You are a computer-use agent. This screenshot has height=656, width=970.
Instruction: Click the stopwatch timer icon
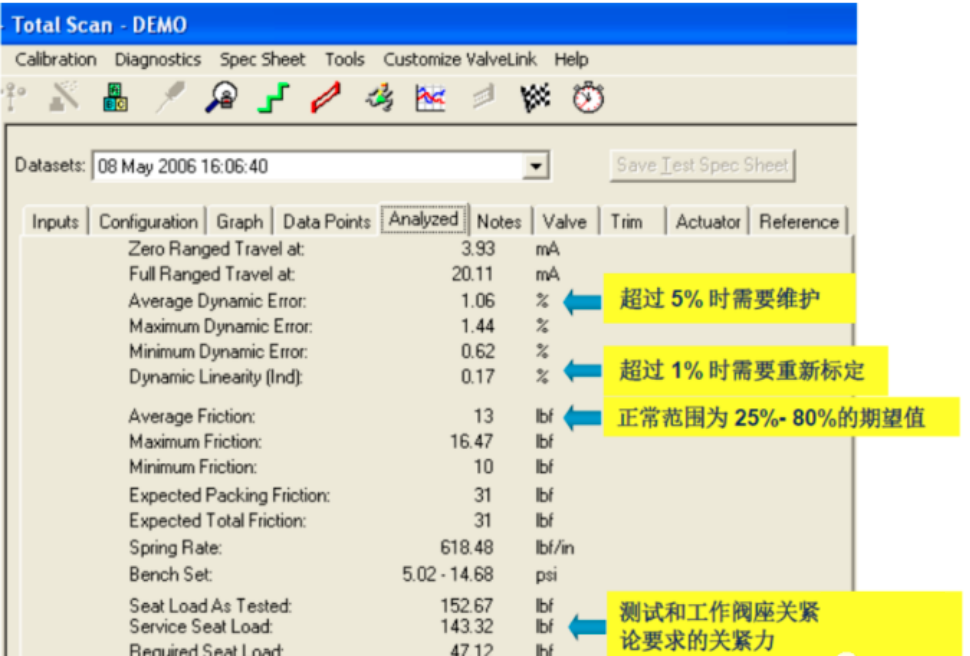(x=588, y=98)
